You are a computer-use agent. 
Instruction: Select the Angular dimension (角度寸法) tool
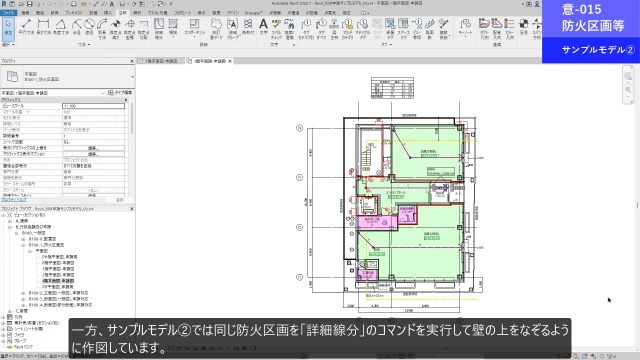(61, 27)
